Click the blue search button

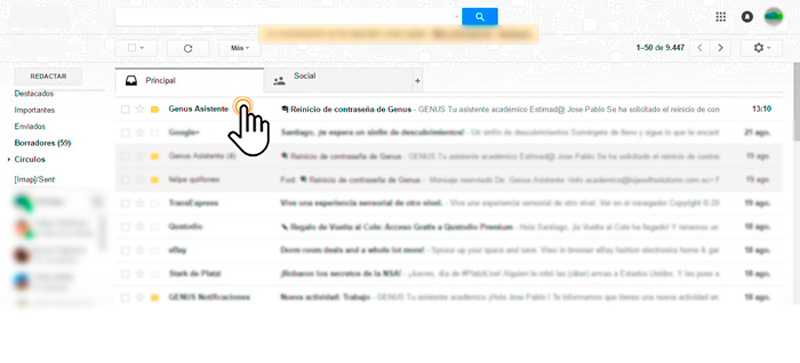tap(480, 17)
